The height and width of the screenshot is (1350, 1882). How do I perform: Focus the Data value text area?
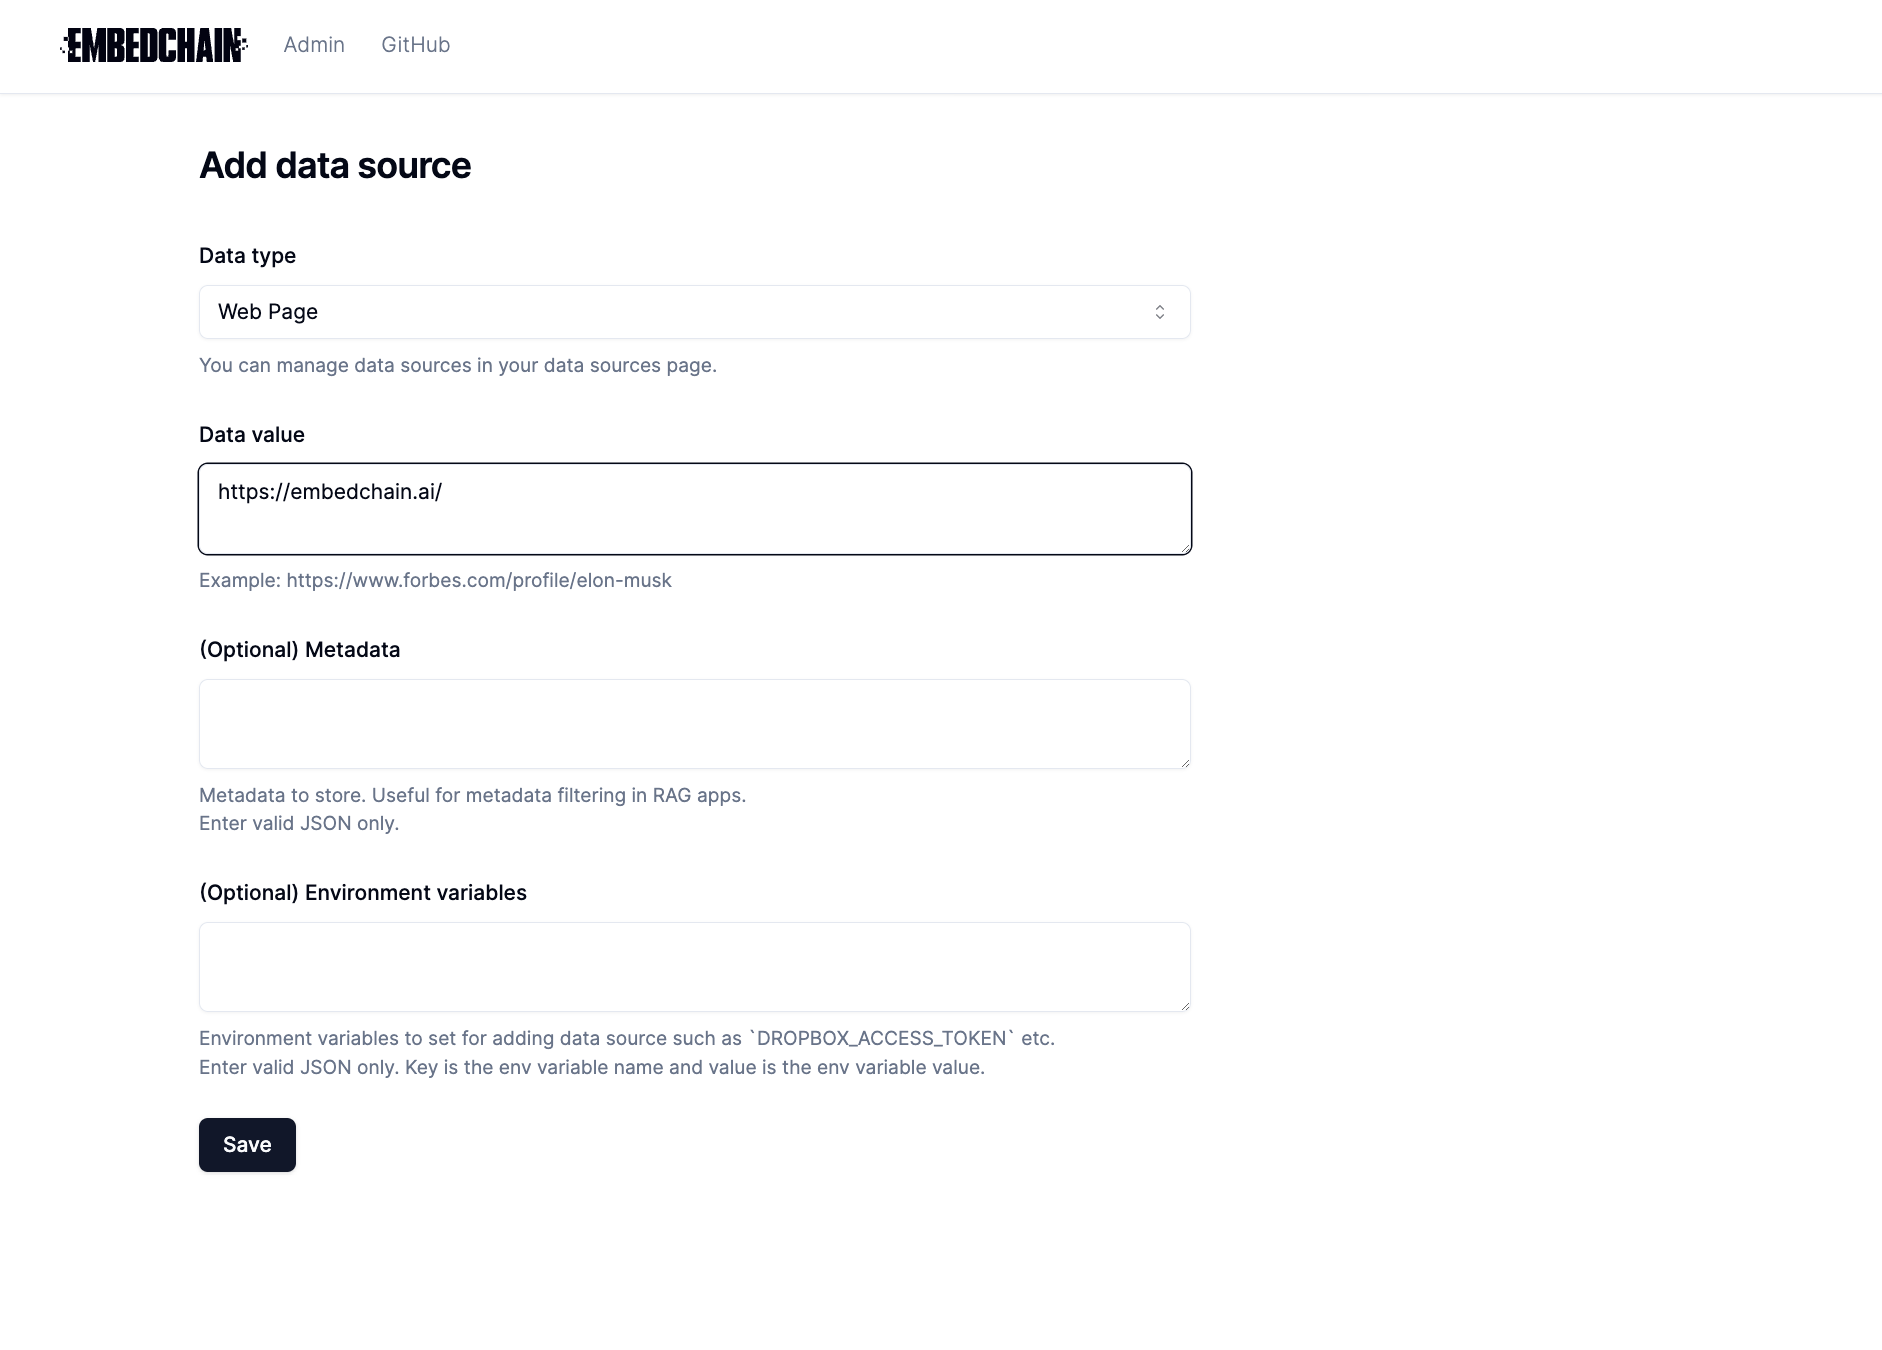click(695, 509)
